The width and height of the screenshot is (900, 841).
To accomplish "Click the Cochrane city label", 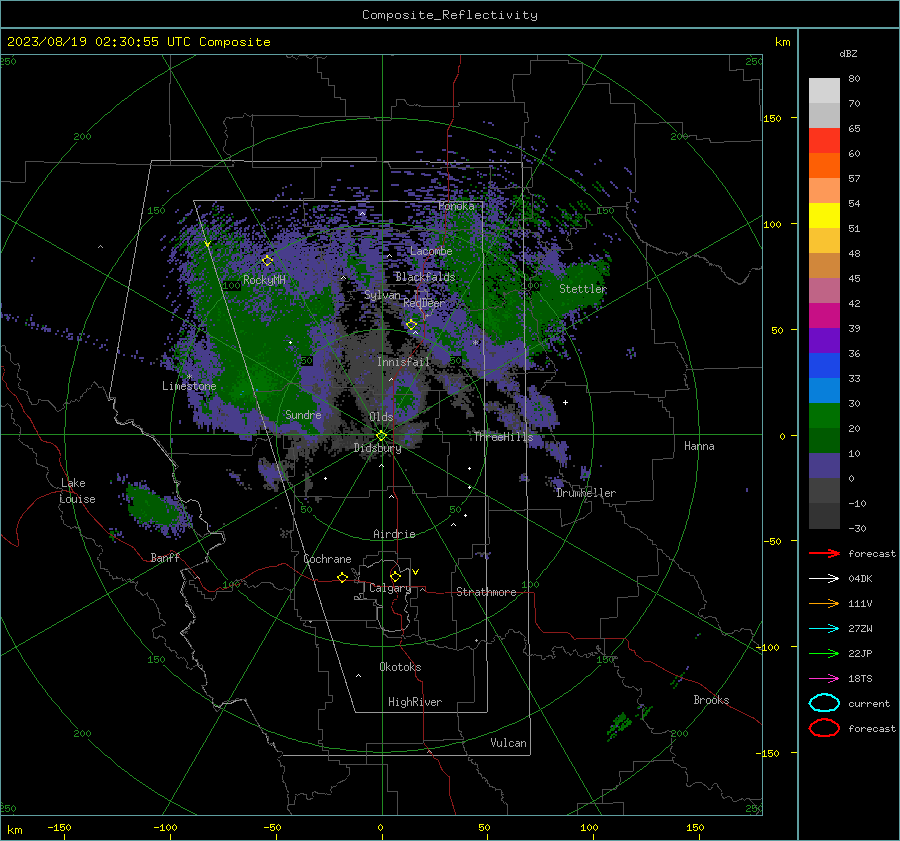I will point(327,559).
